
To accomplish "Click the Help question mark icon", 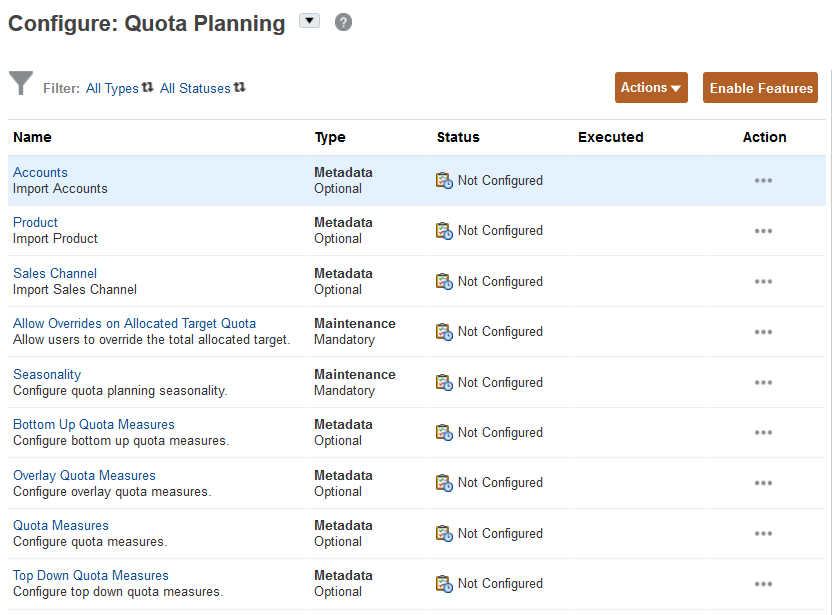I will point(343,21).
